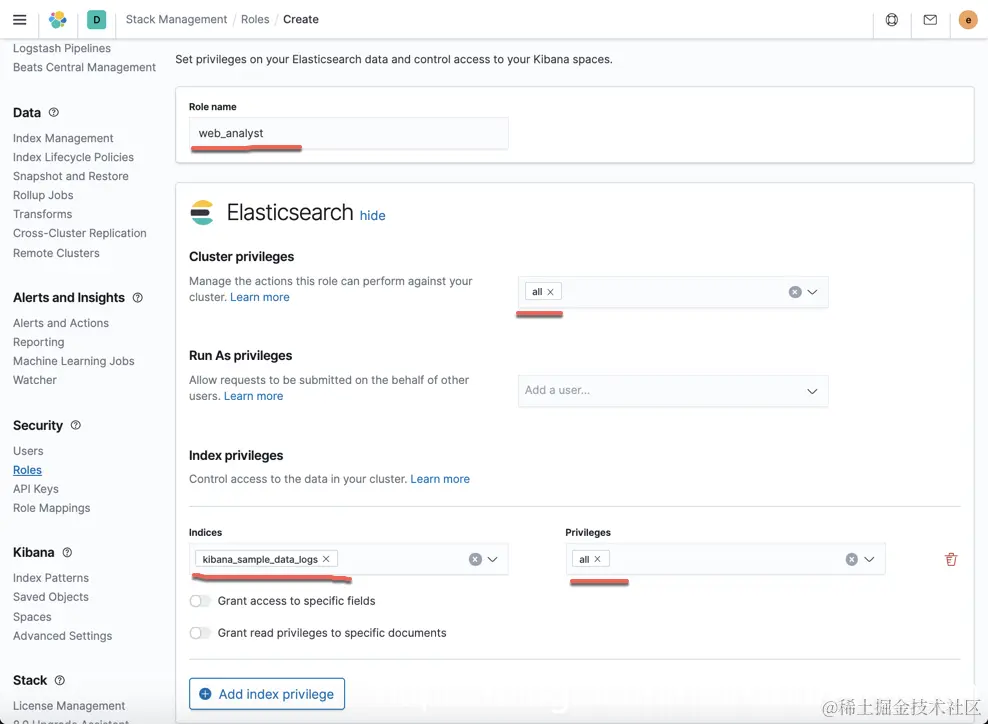Open Rollup Jobs in sidebar
Viewport: 988px width, 724px height.
point(43,195)
